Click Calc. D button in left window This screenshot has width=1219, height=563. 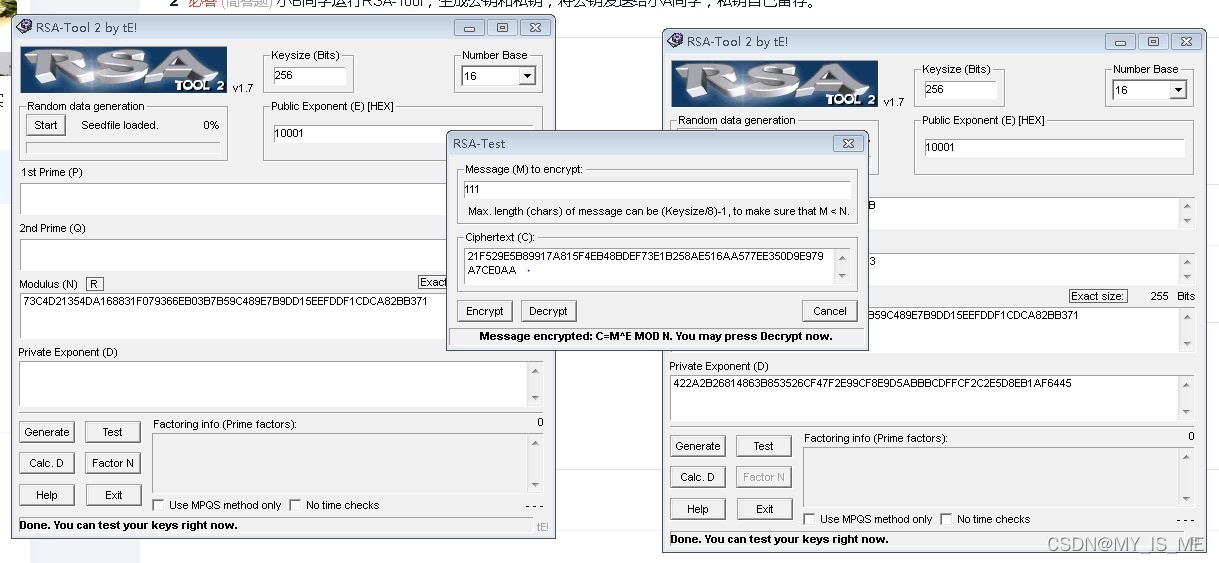tap(47, 463)
